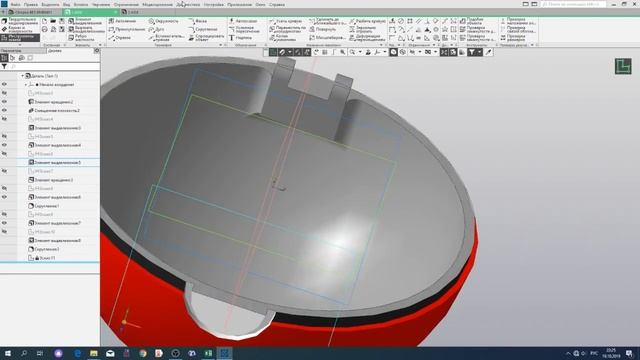Select the Дуга arc tool

coord(157,29)
